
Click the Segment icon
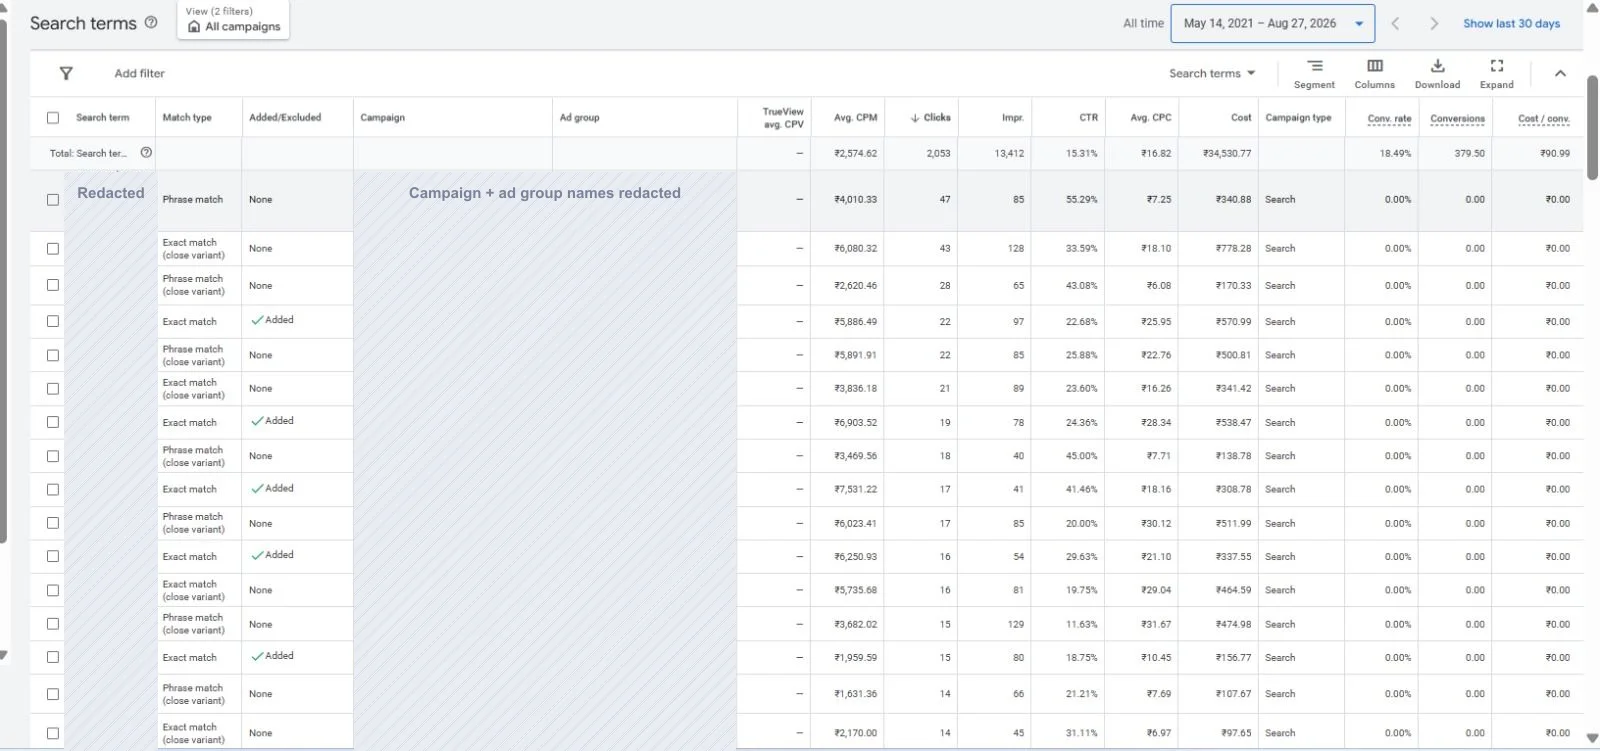pos(1315,66)
